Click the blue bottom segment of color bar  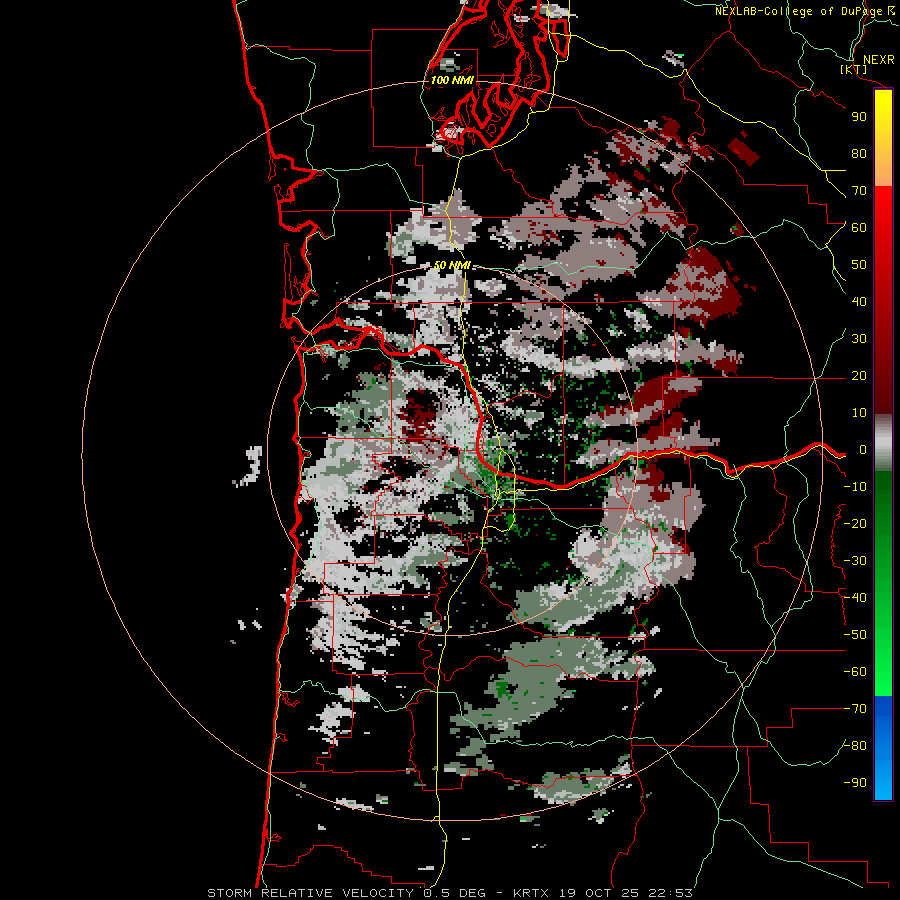pyautogui.click(x=883, y=748)
